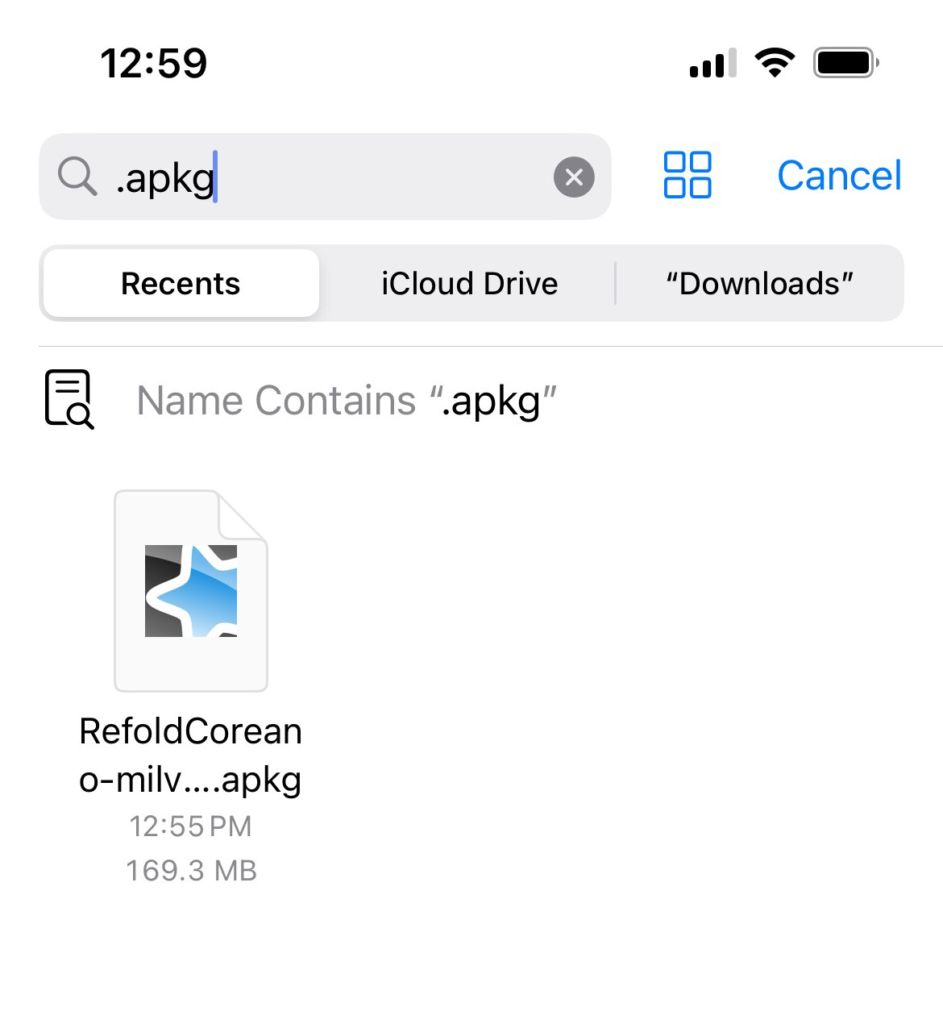Switch scope to "Downloads" folder

760,284
